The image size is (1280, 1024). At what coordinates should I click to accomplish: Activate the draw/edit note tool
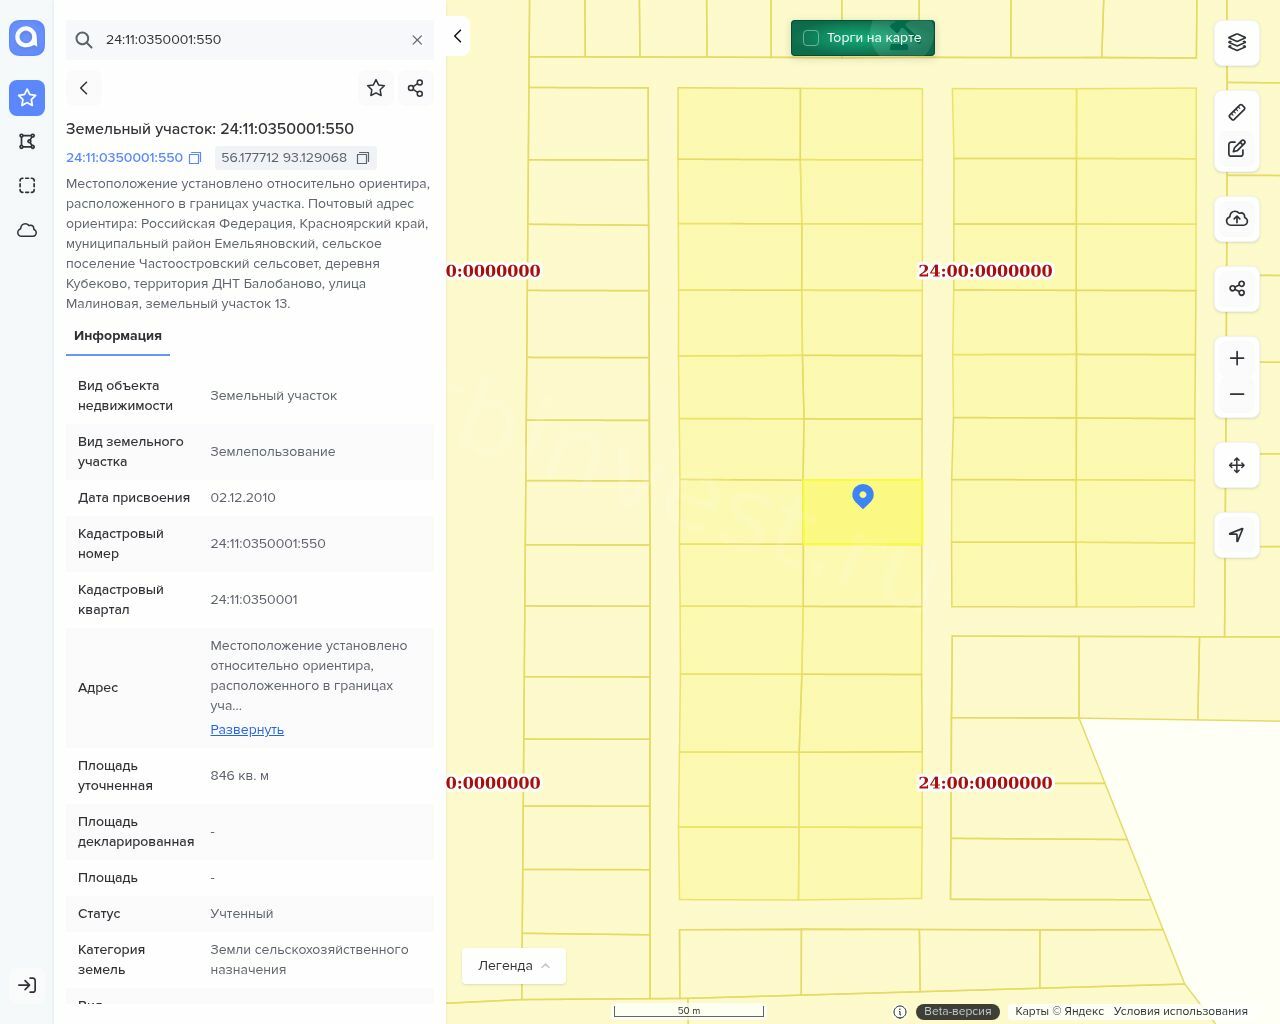click(x=1237, y=149)
